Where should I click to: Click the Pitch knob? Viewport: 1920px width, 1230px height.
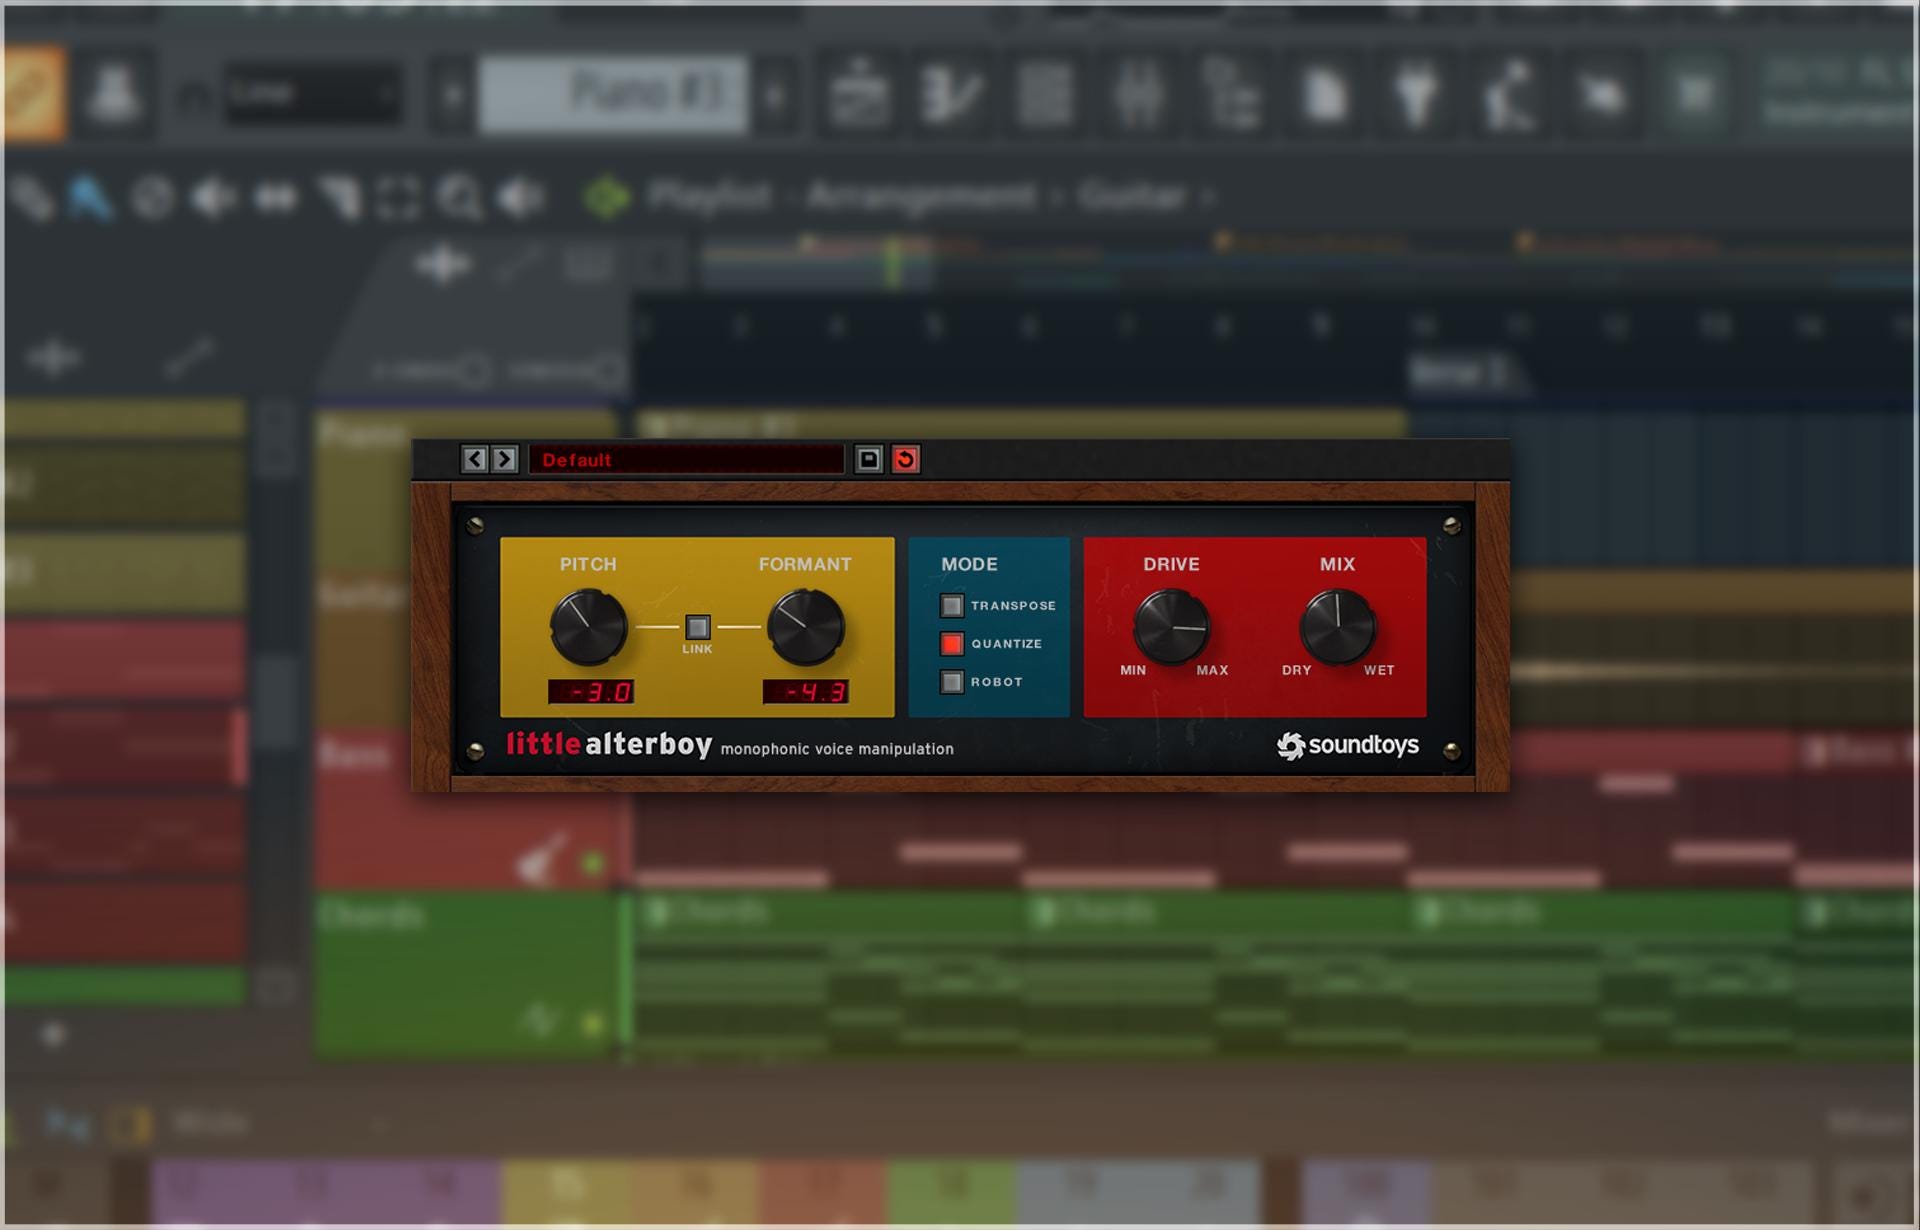(x=588, y=627)
